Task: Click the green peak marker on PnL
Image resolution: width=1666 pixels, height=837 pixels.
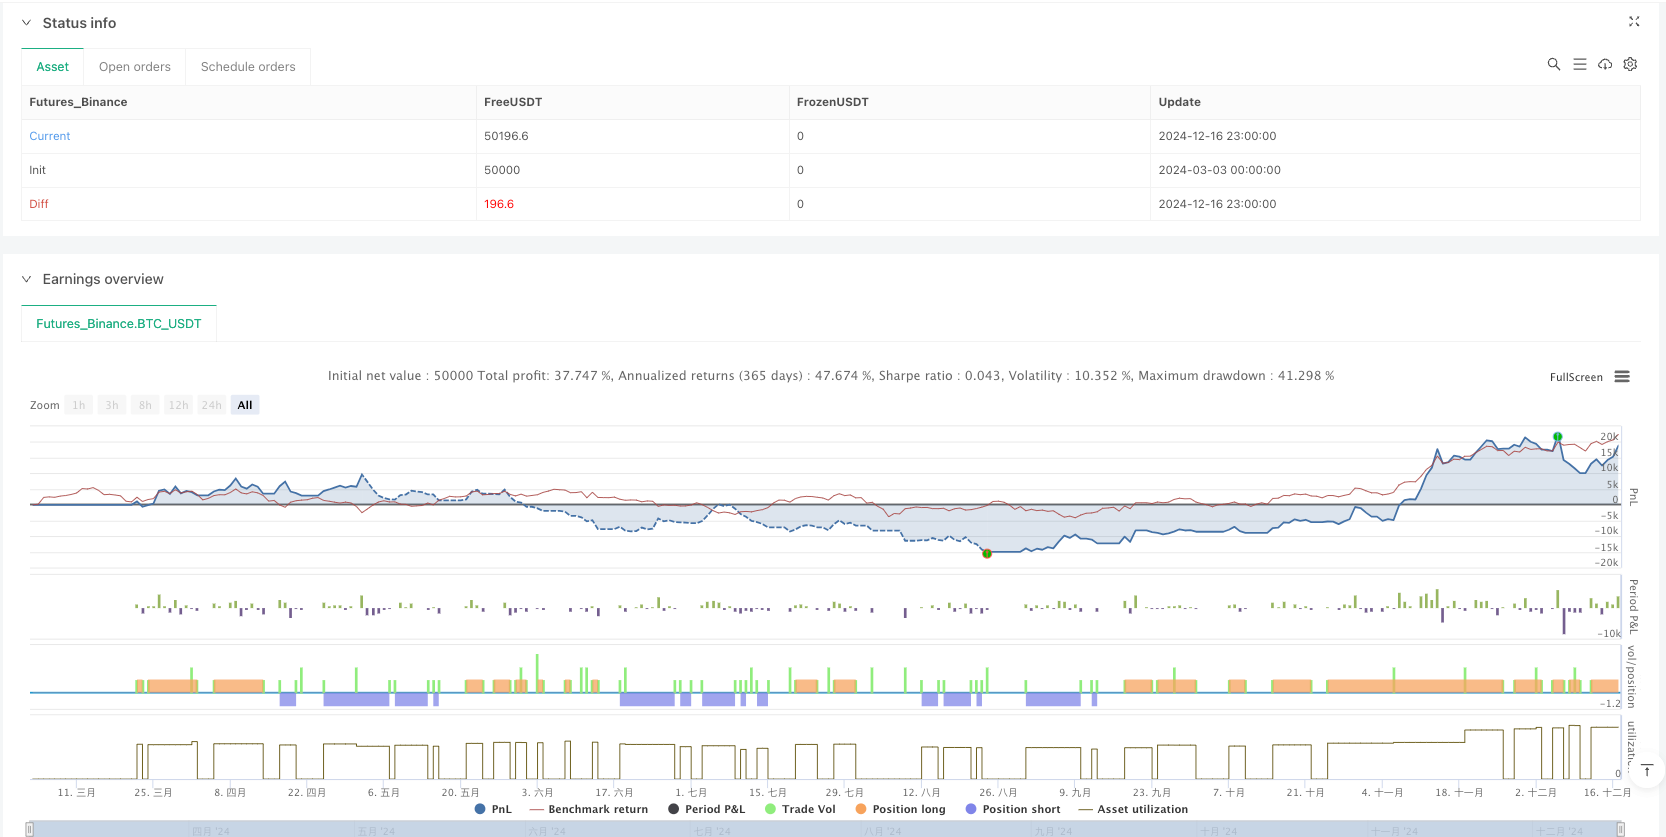Action: 1557,437
